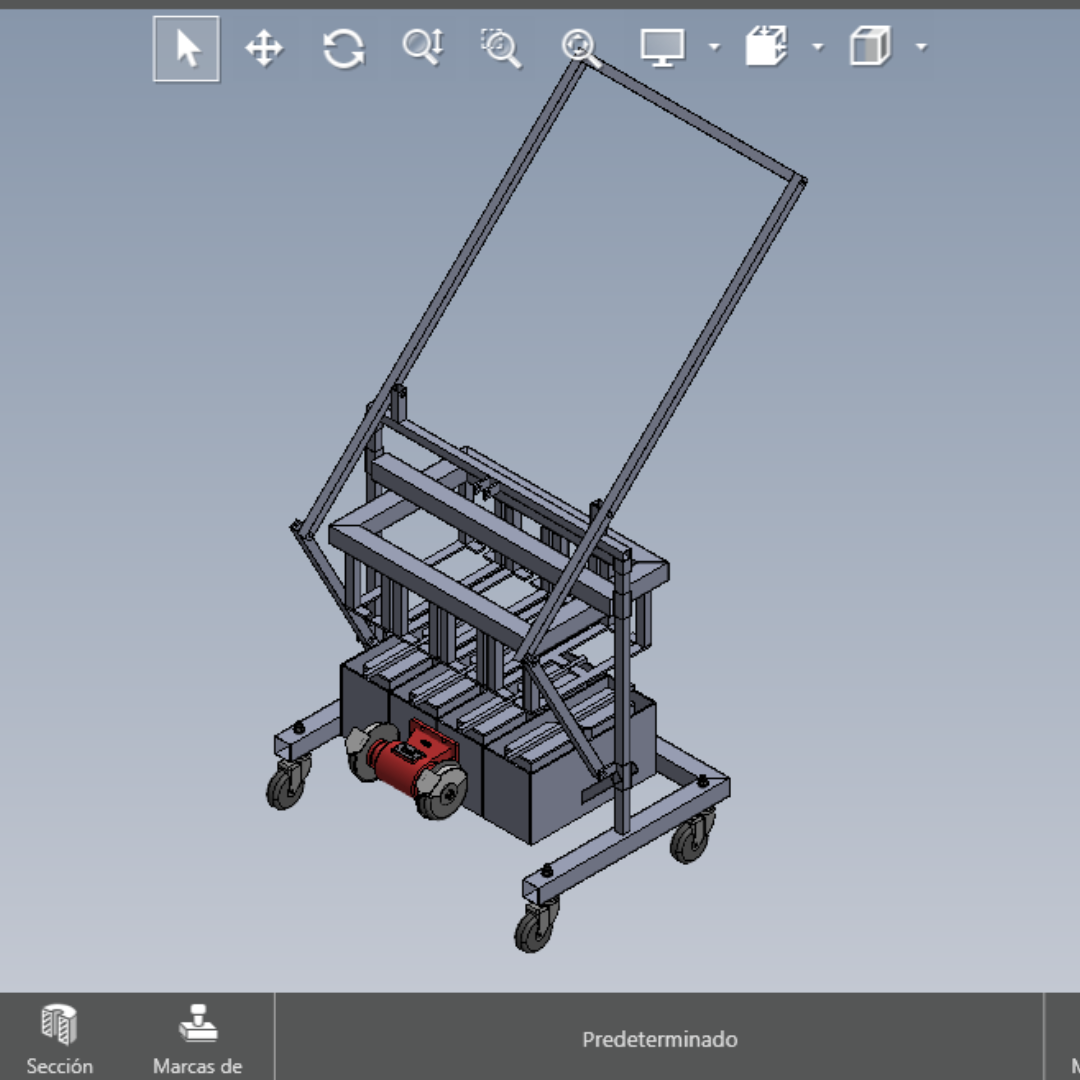Click the drawing sheets icon in the toolbar
The width and height of the screenshot is (1080, 1080).
tap(768, 47)
